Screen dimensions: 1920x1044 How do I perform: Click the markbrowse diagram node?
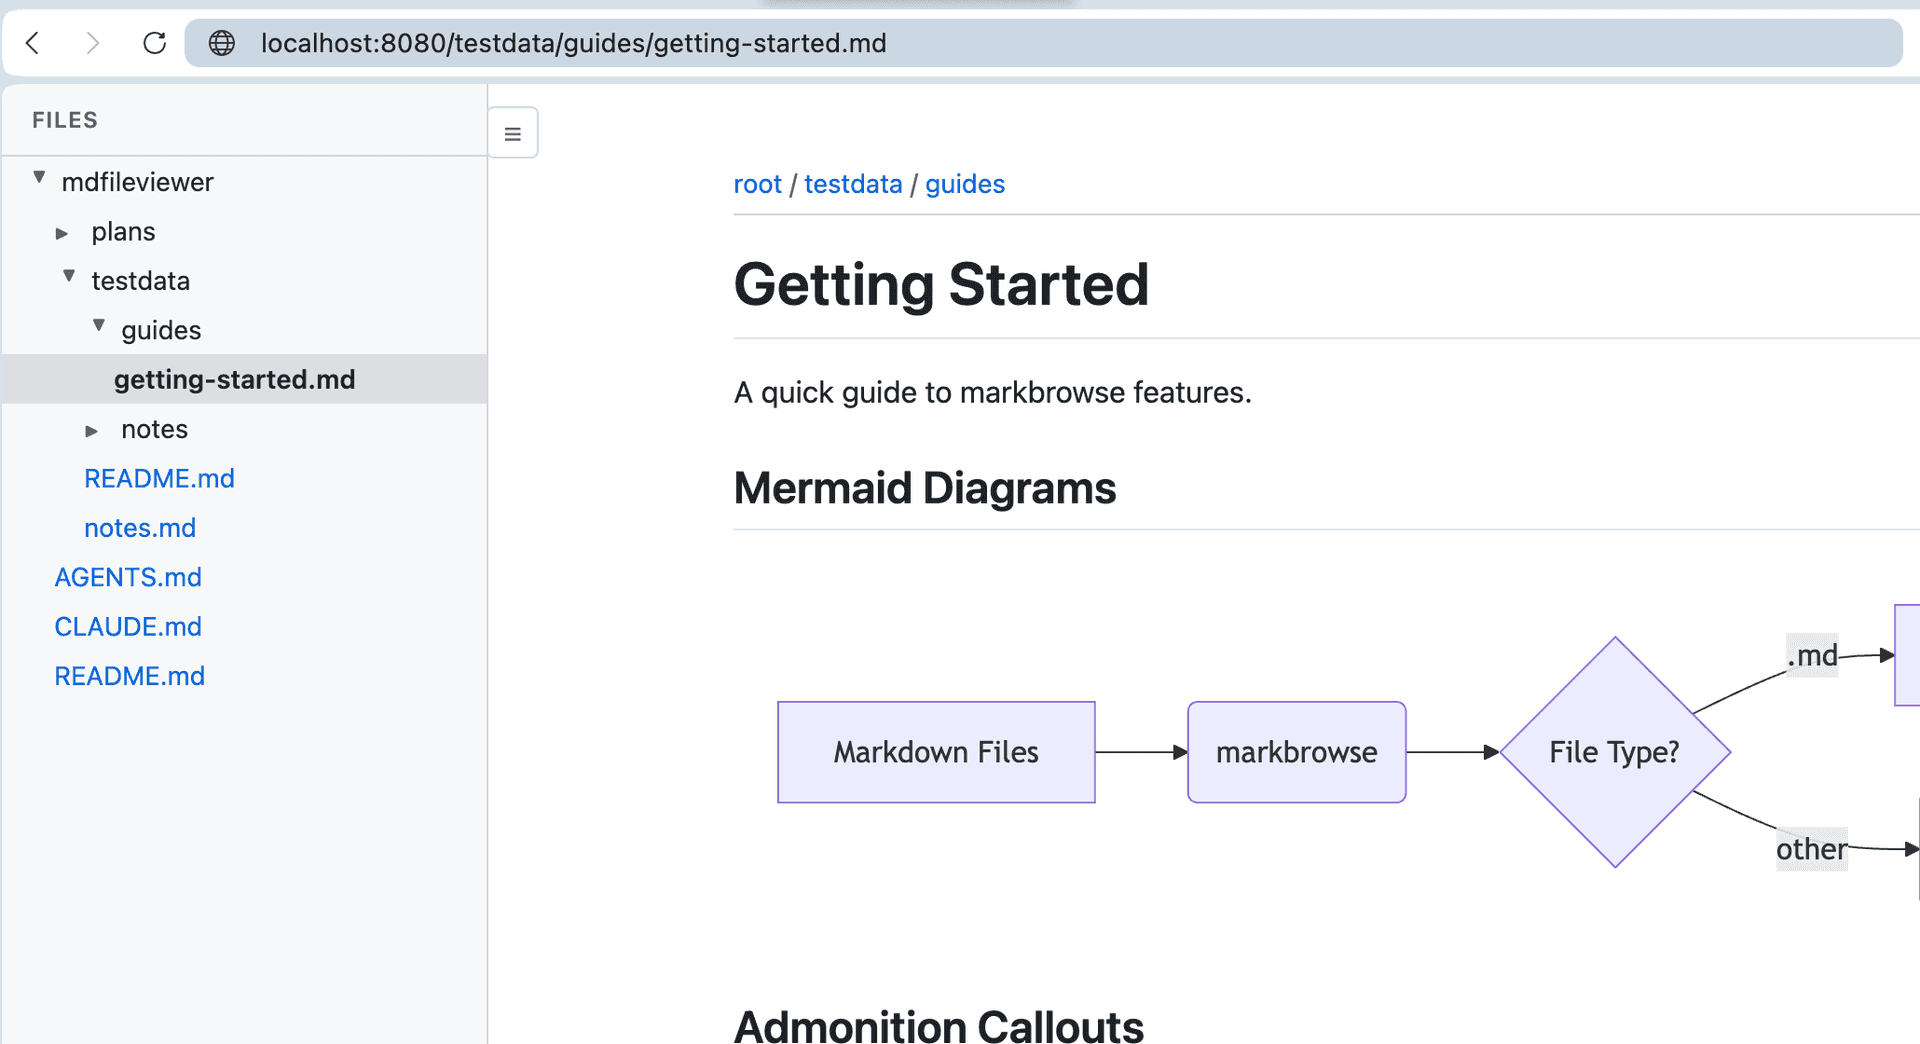[x=1296, y=752]
